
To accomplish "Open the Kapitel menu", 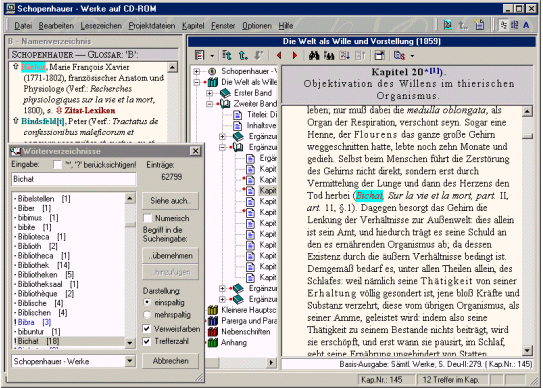I will coord(193,26).
